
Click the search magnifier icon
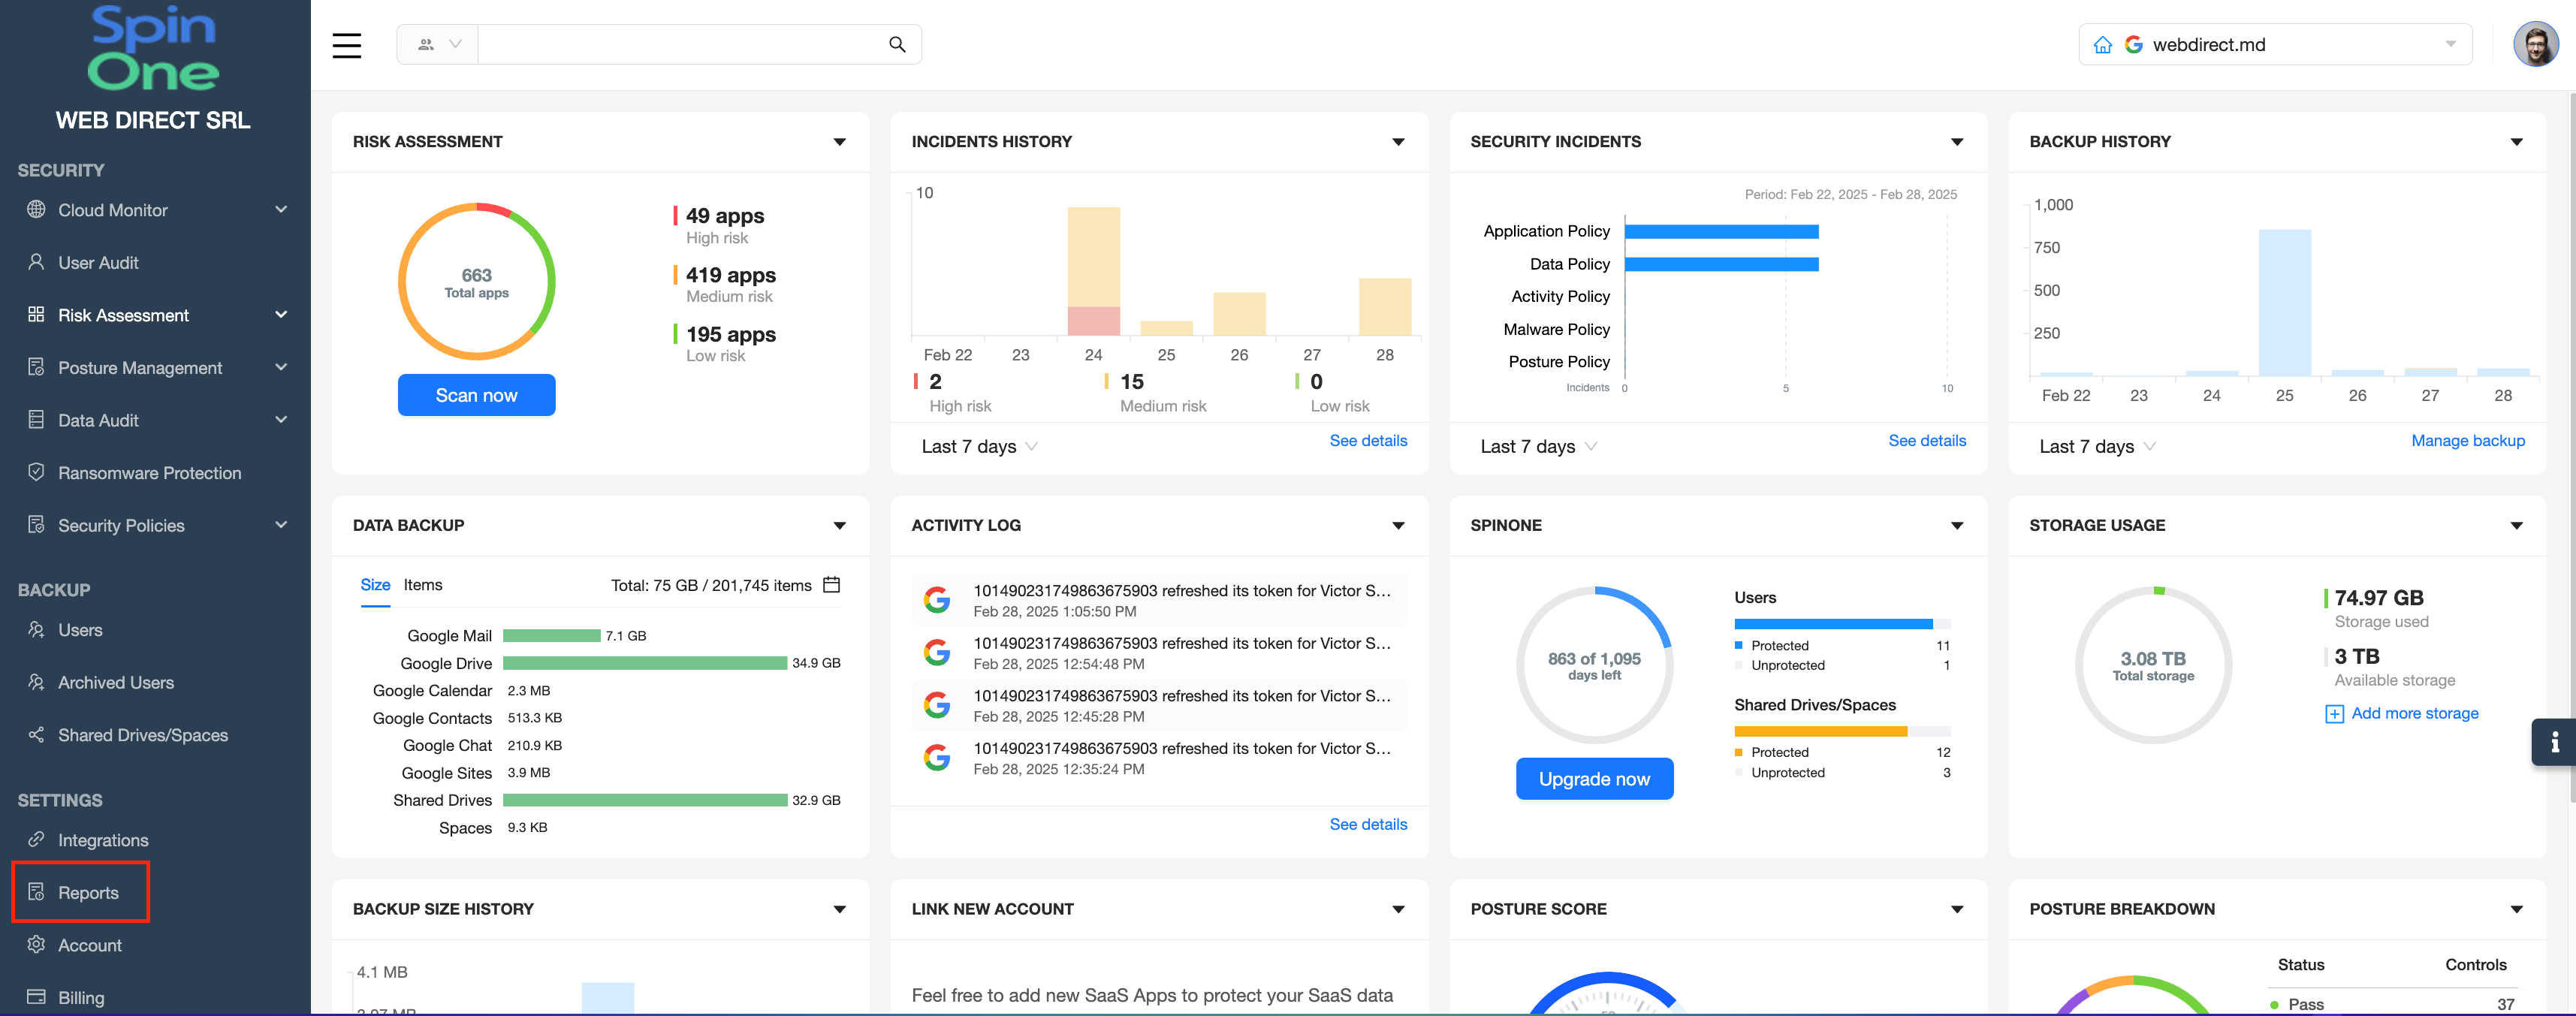point(897,45)
